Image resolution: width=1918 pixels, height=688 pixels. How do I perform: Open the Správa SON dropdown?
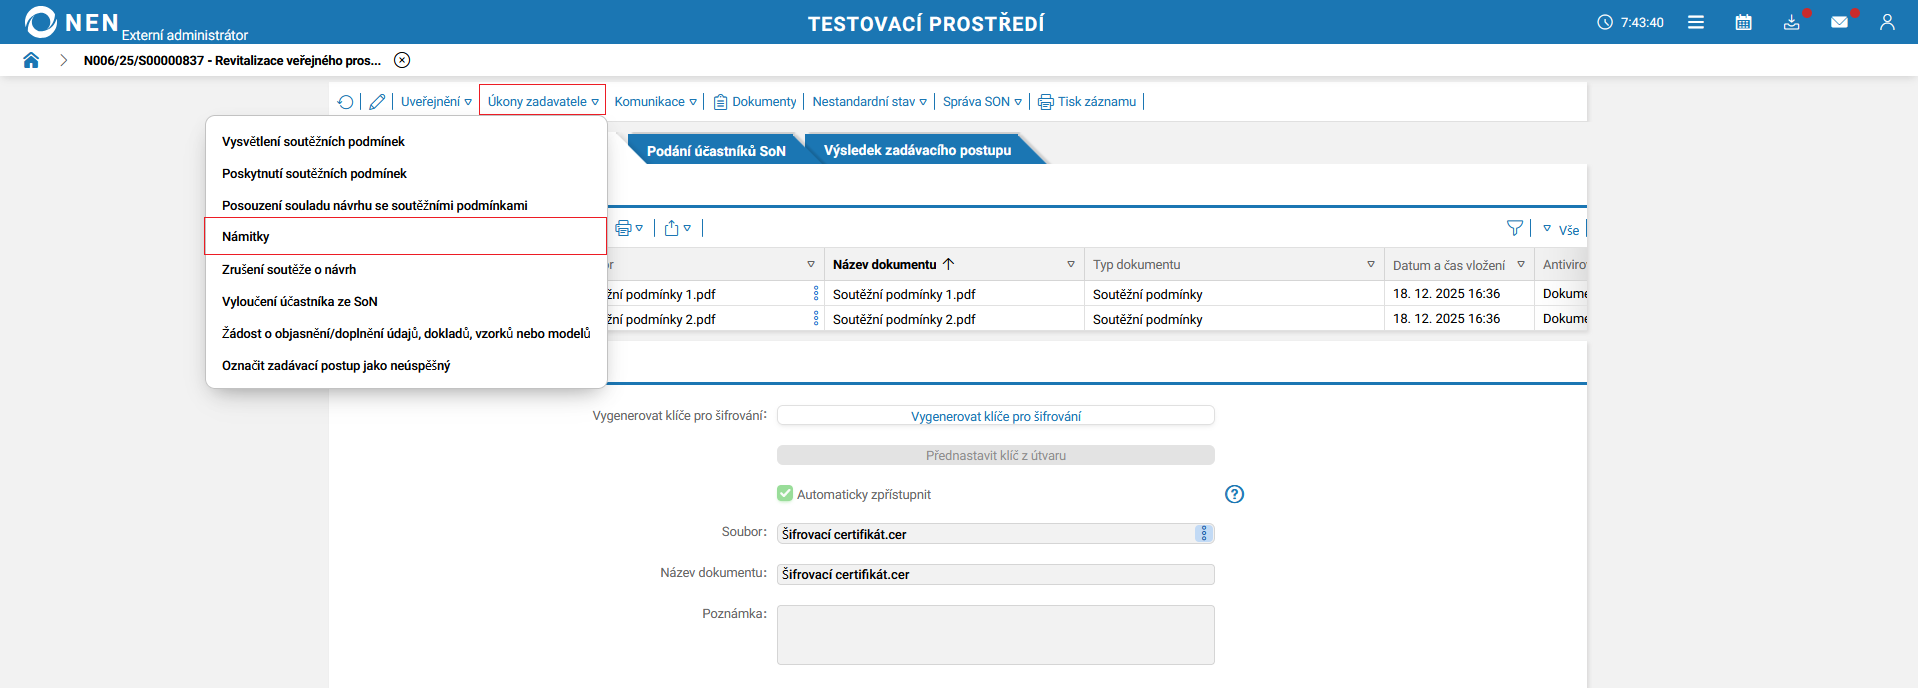pos(982,102)
